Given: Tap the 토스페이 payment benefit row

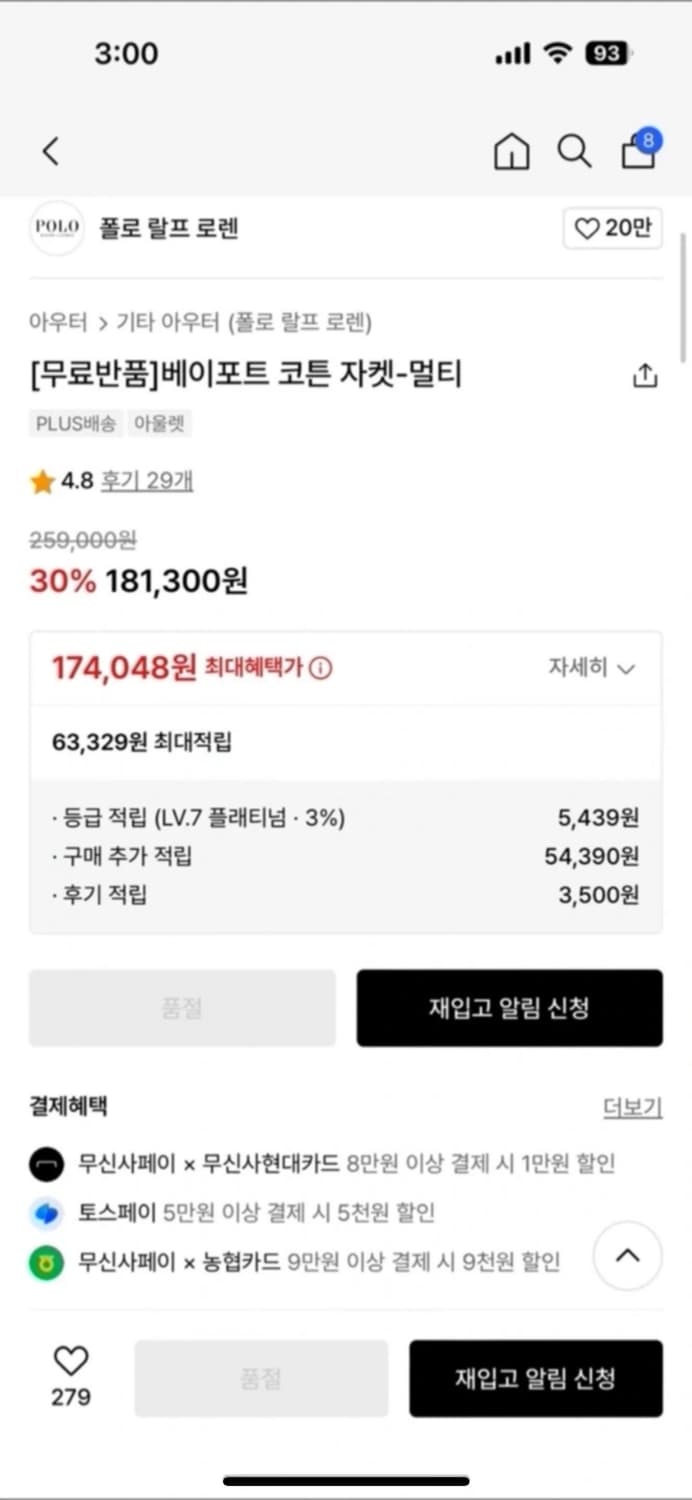Looking at the screenshot, I should tap(257, 1213).
